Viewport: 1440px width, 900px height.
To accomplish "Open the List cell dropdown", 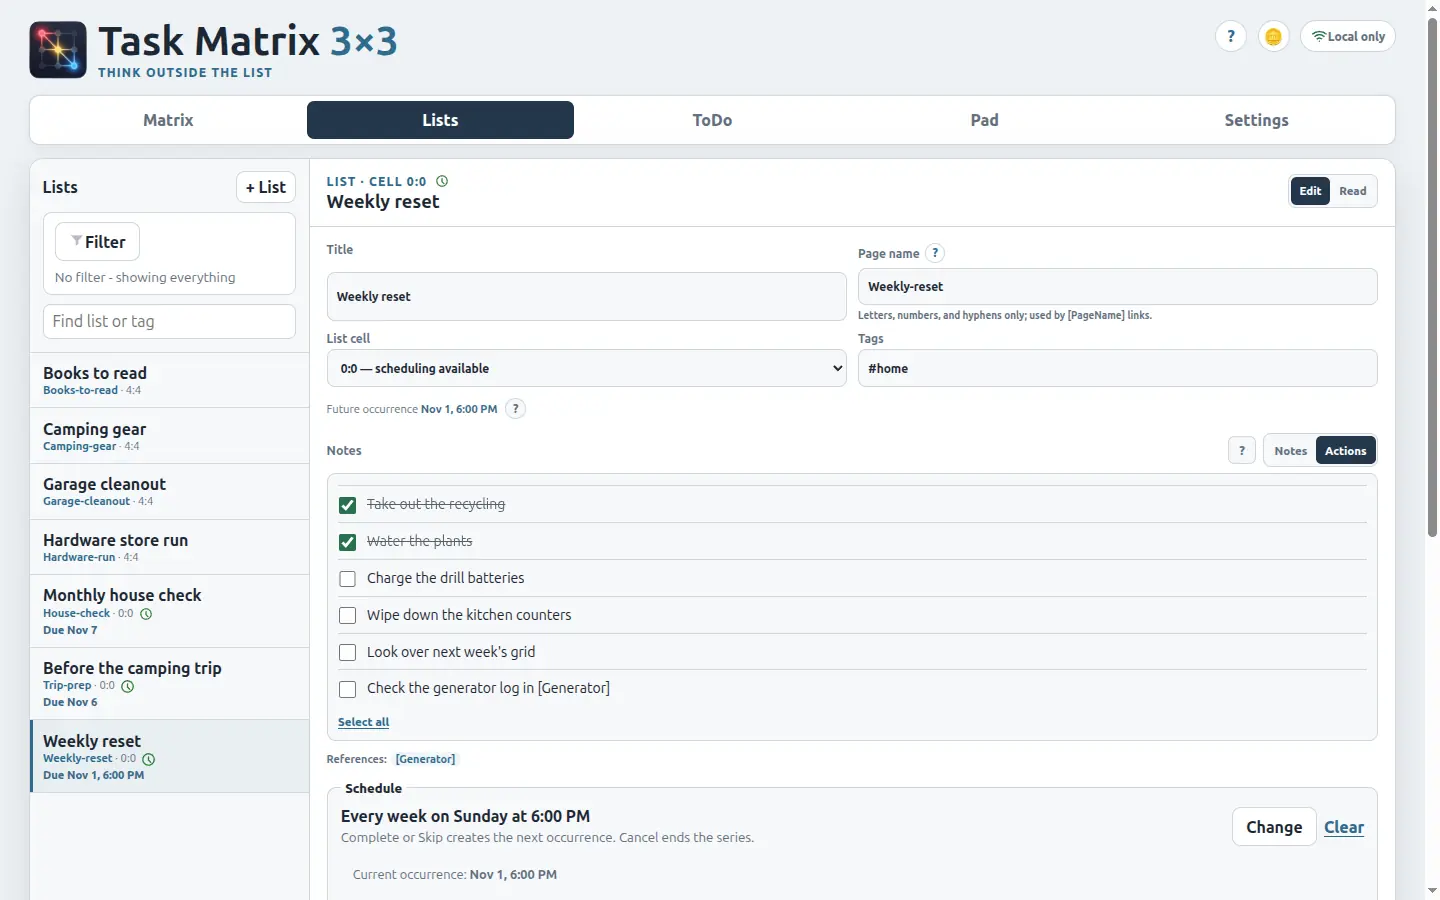I will (x=587, y=368).
